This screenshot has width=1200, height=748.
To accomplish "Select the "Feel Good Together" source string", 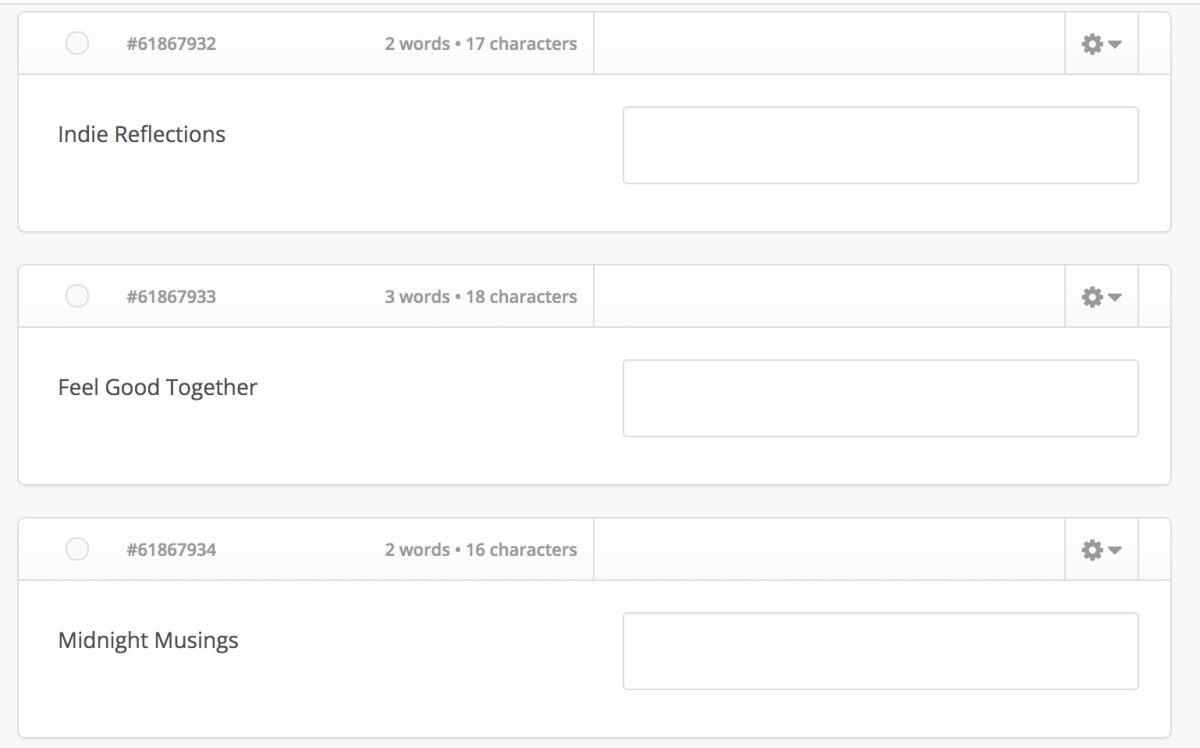I will click(158, 387).
